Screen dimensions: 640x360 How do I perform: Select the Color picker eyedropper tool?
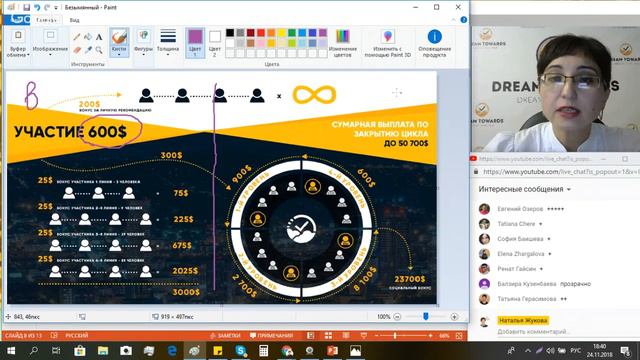coord(88,50)
